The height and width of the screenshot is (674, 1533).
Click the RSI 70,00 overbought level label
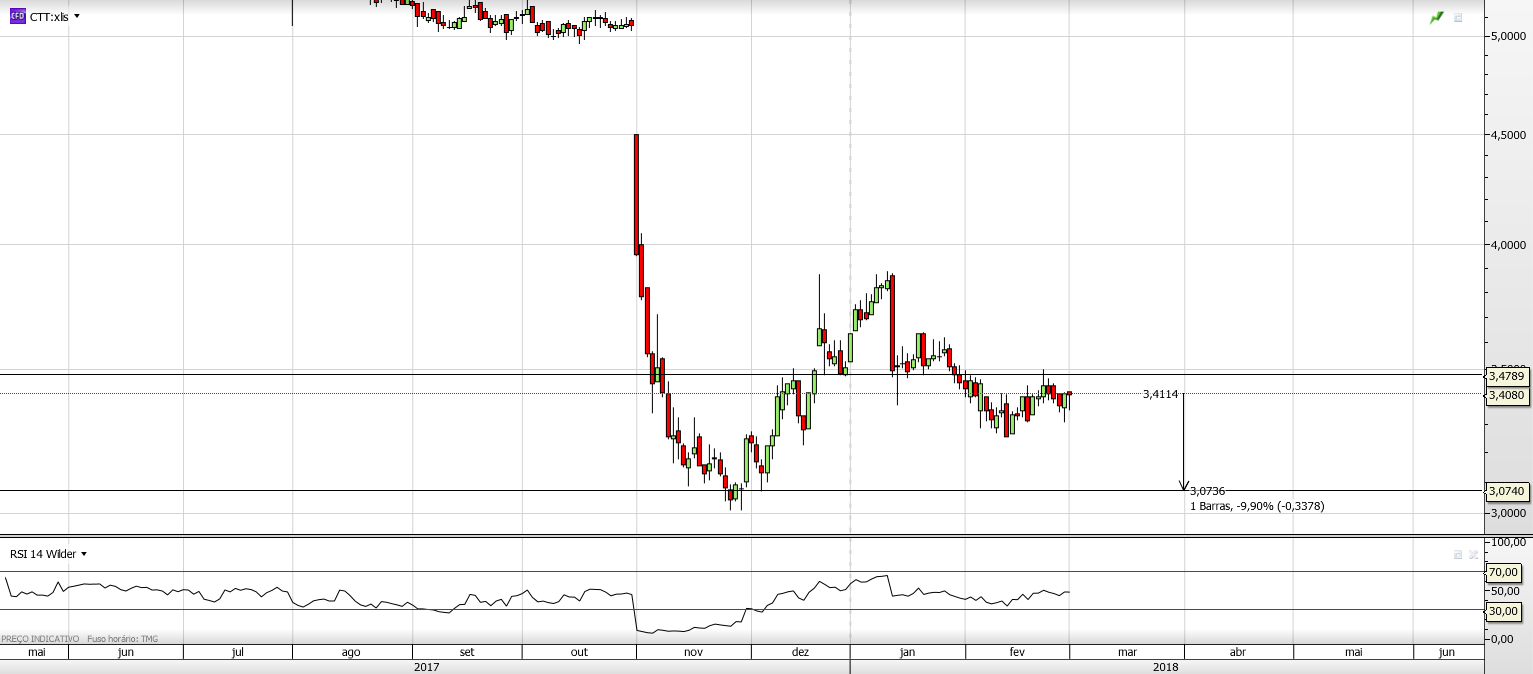[1503, 573]
